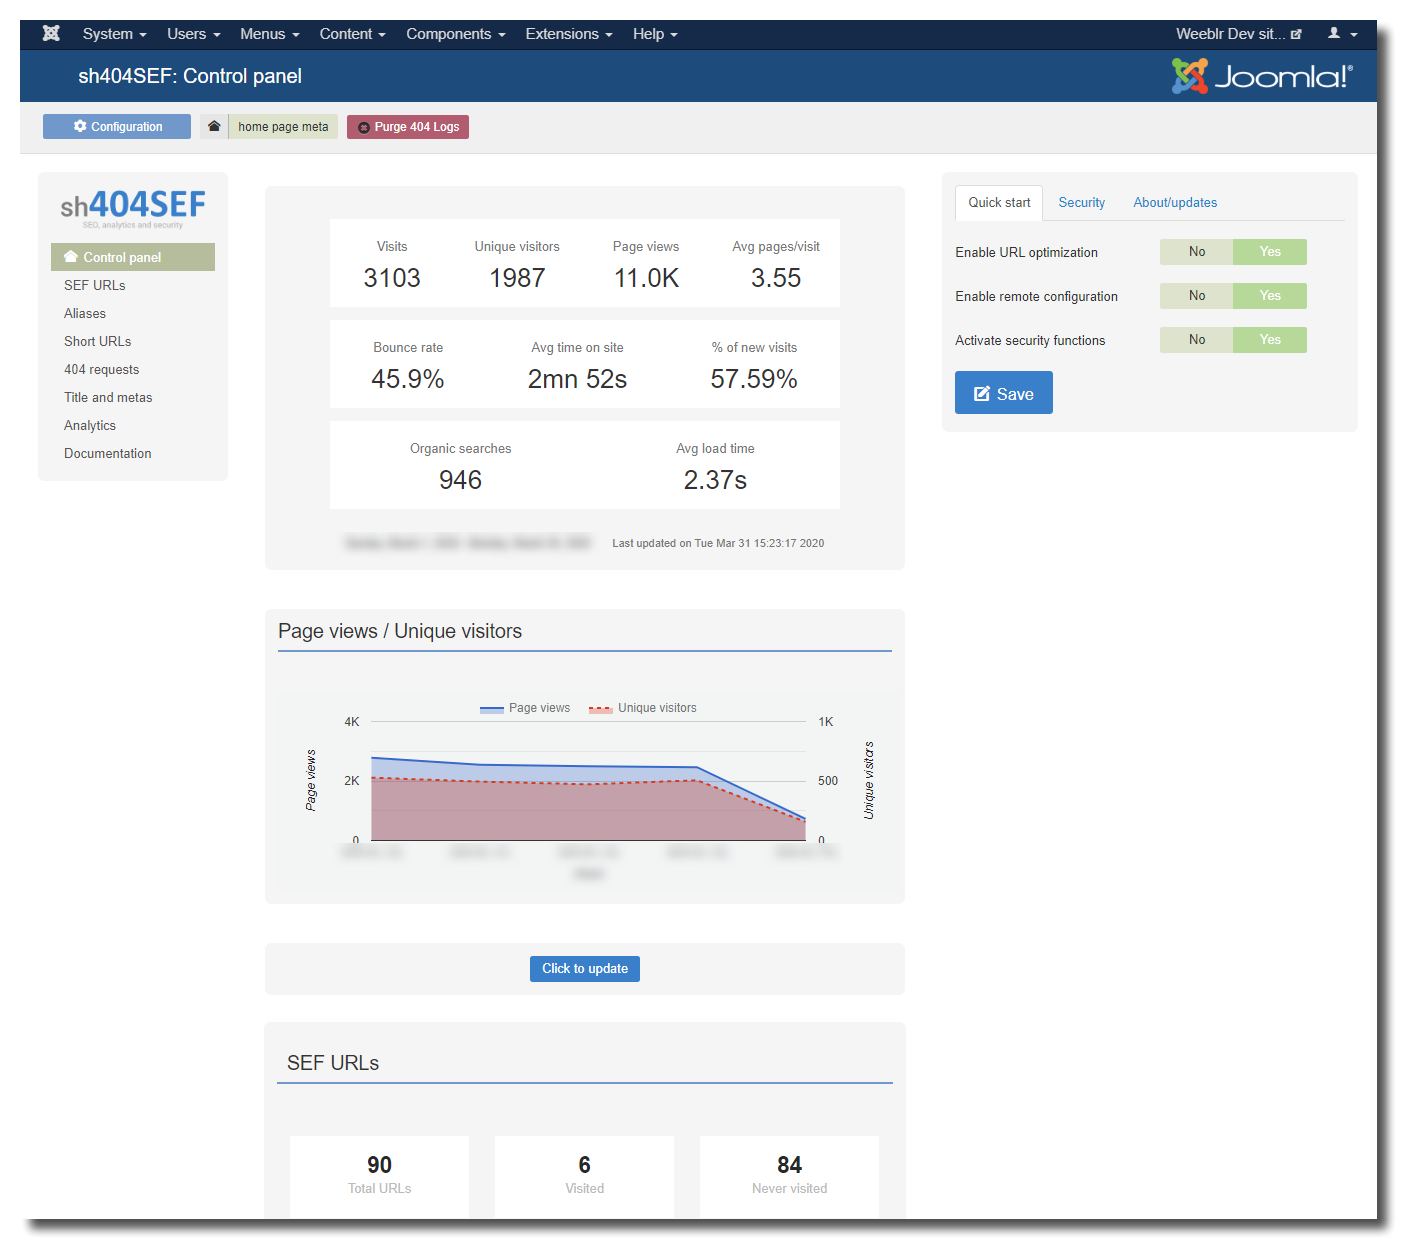Expand the Menus dropdown
Viewport: 1407px width, 1249px height.
click(269, 33)
